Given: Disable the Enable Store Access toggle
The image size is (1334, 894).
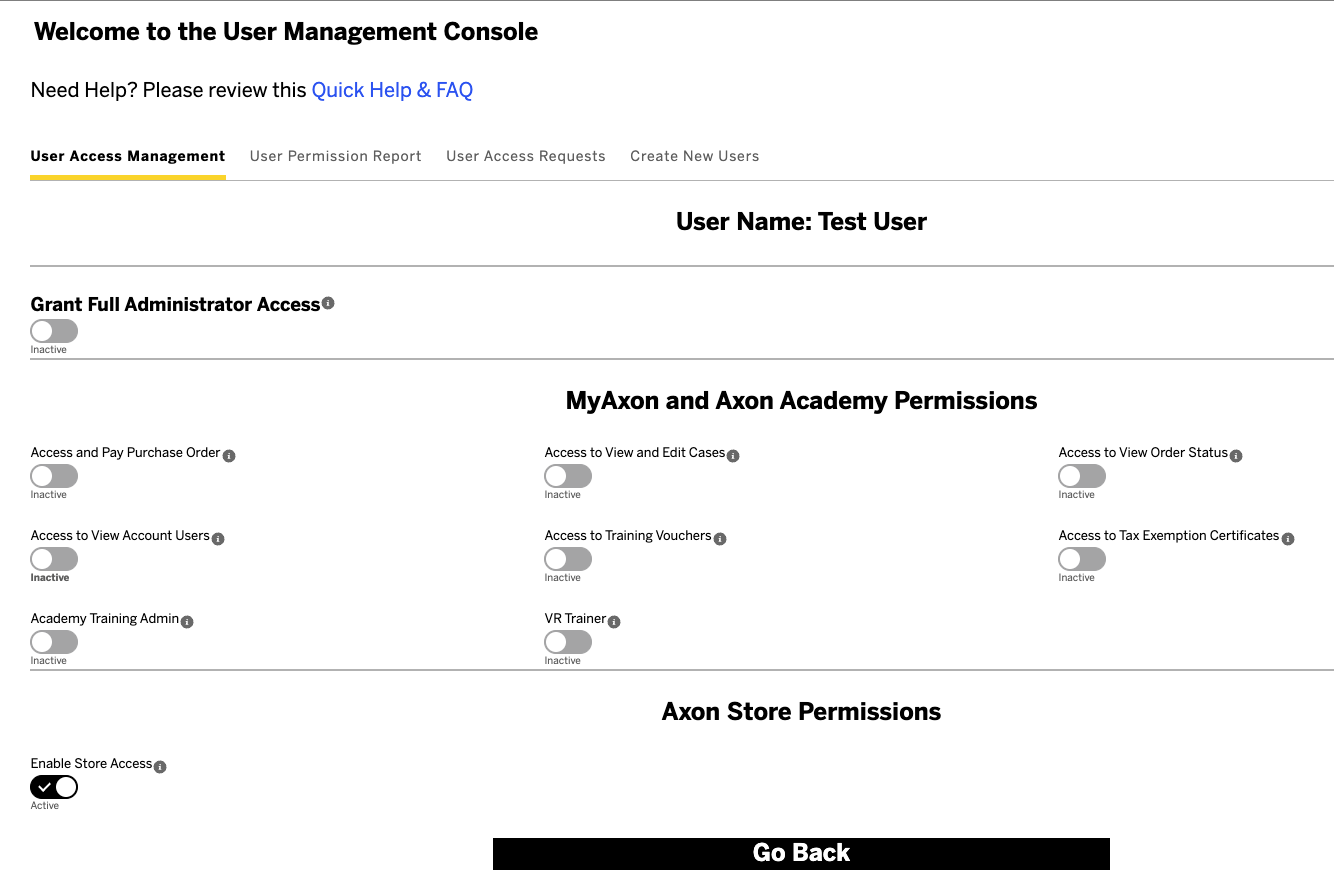Looking at the screenshot, I should click(x=53, y=787).
